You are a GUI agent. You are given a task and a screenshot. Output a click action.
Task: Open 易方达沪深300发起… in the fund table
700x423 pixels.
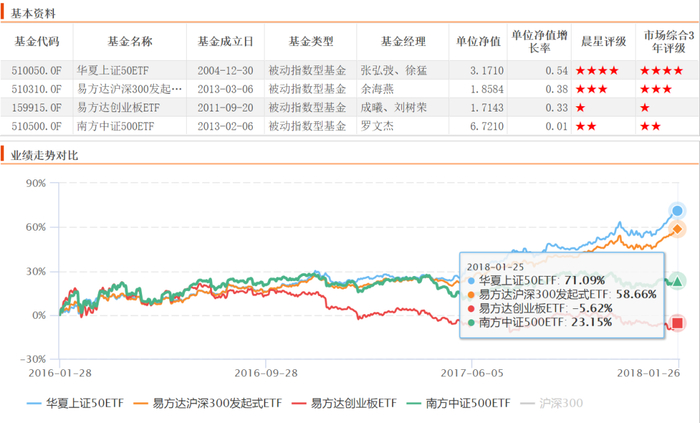(129, 89)
